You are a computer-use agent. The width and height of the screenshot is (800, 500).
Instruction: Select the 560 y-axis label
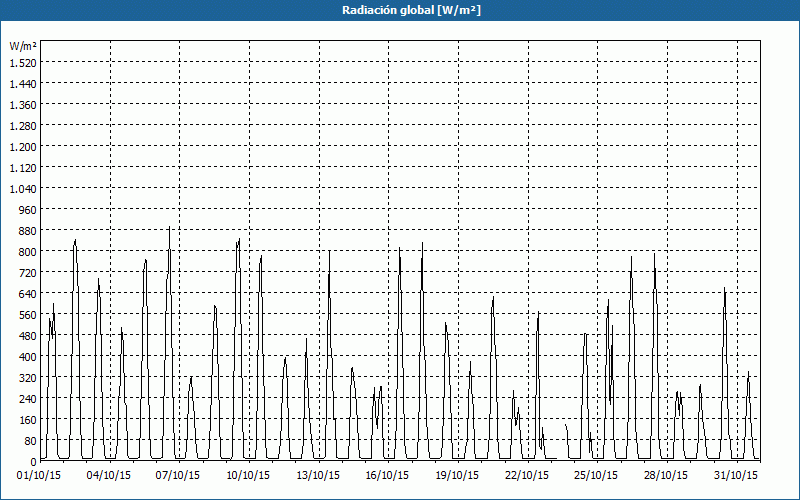pyautogui.click(x=28, y=315)
